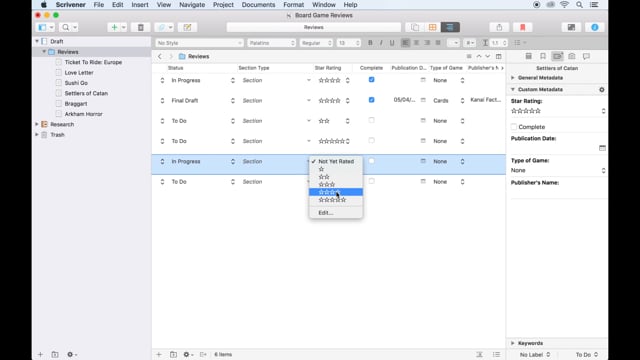Image resolution: width=640 pixels, height=360 pixels.
Task: Open Palatino font dropdown
Action: pos(271,43)
